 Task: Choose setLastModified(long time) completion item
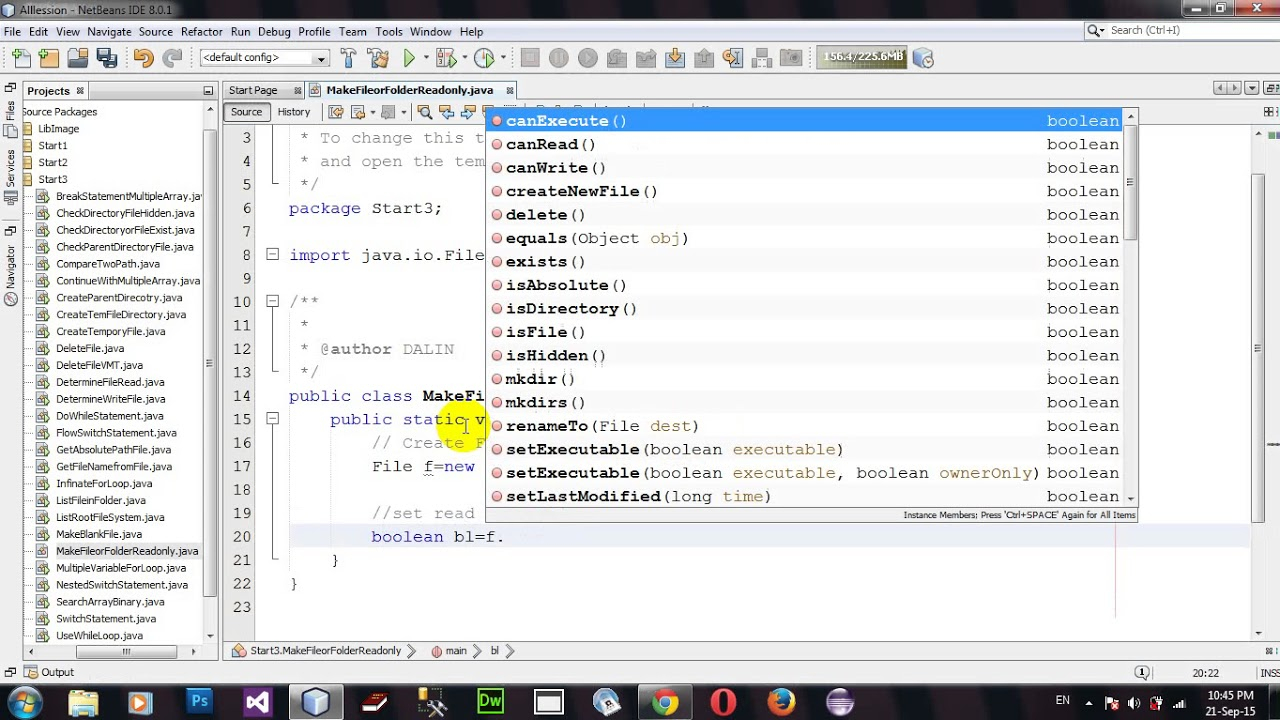click(806, 496)
